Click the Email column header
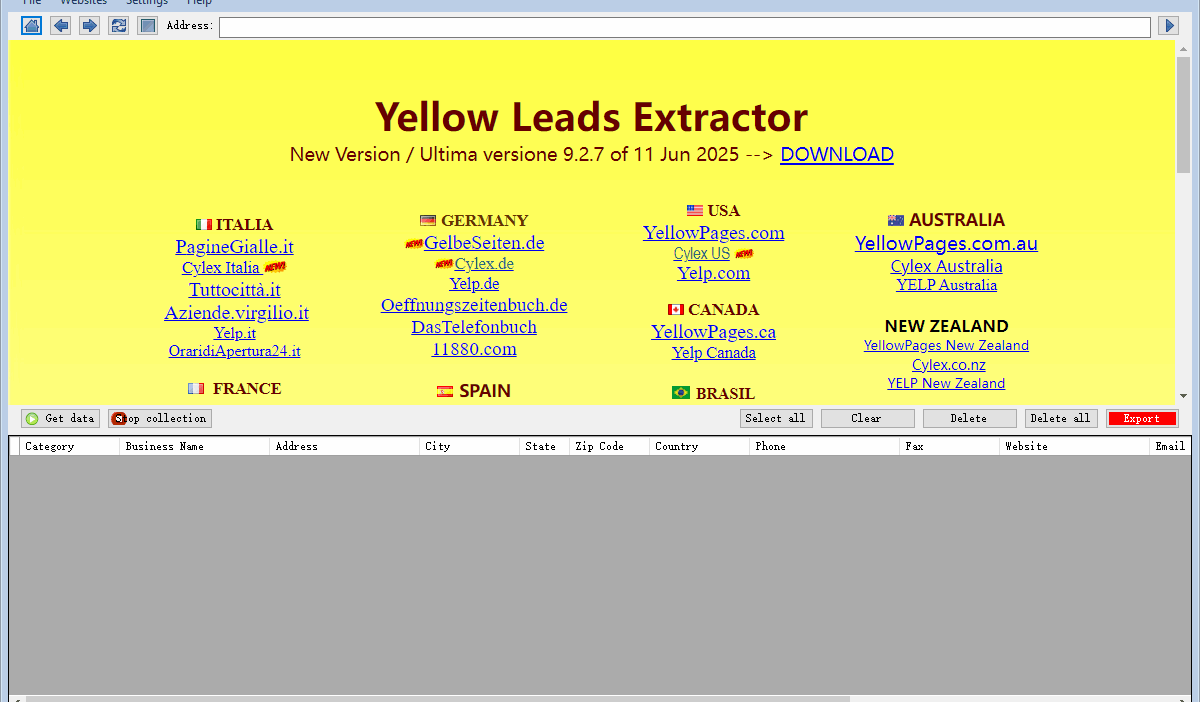 click(1170, 446)
